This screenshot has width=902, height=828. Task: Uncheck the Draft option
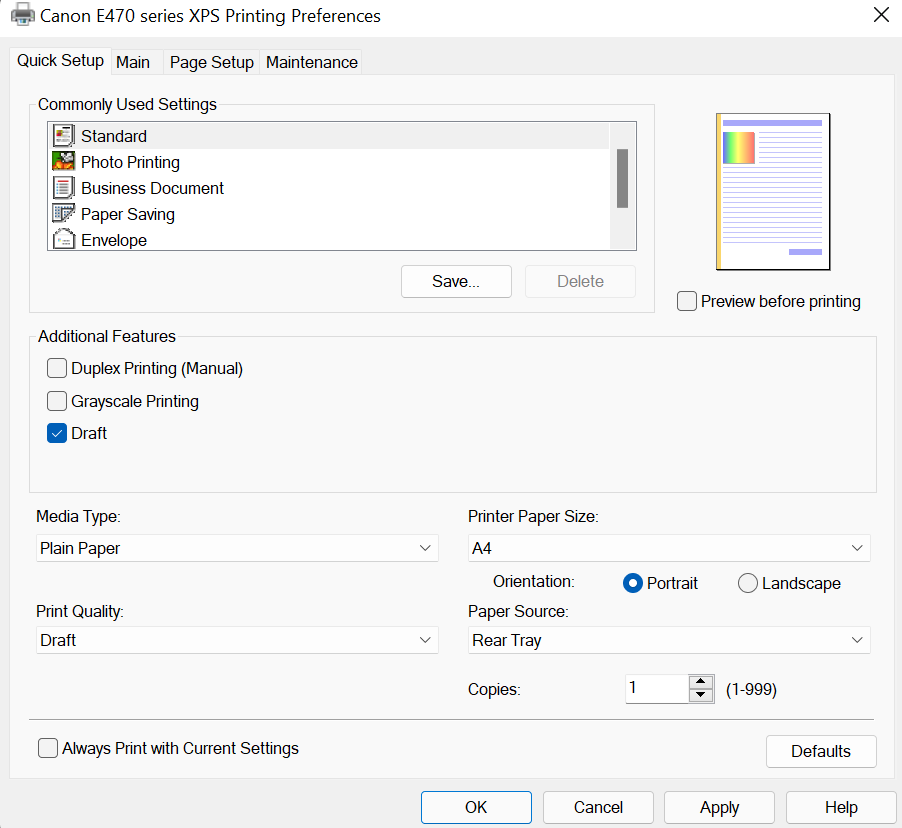(57, 433)
